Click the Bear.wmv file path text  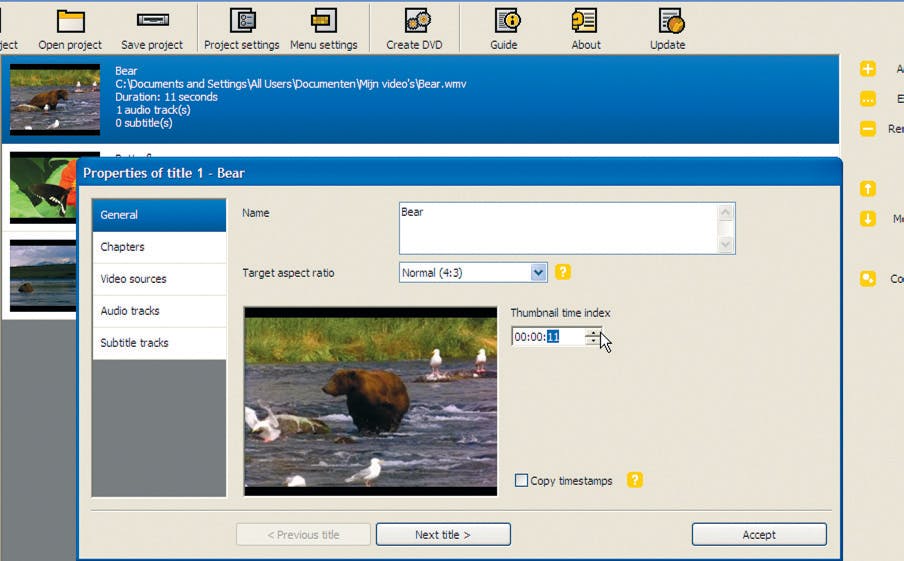pos(291,84)
